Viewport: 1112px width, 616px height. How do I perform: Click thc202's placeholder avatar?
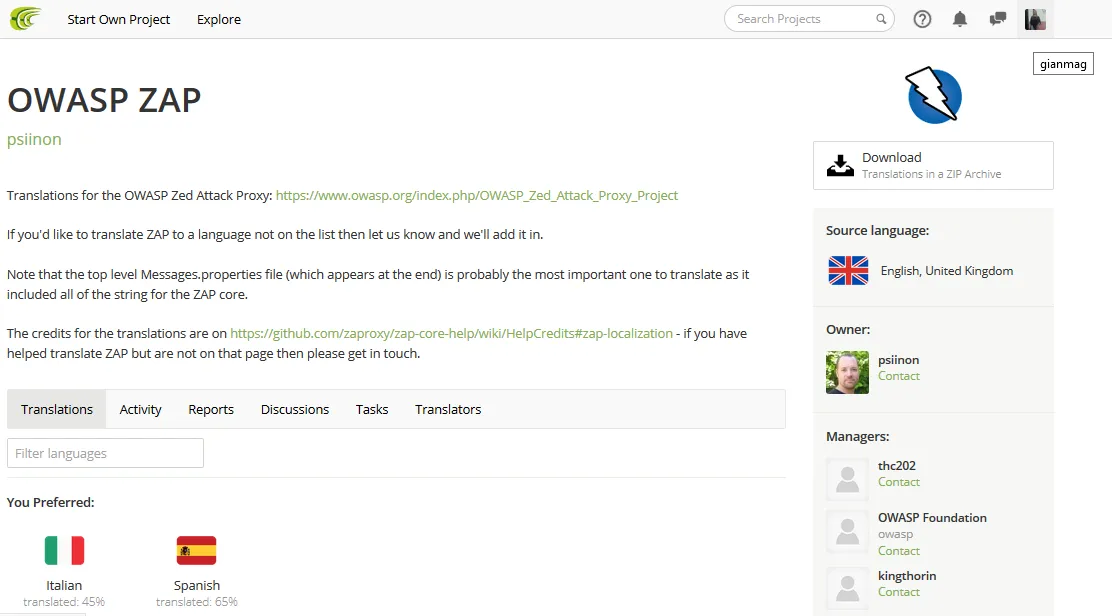pos(847,478)
